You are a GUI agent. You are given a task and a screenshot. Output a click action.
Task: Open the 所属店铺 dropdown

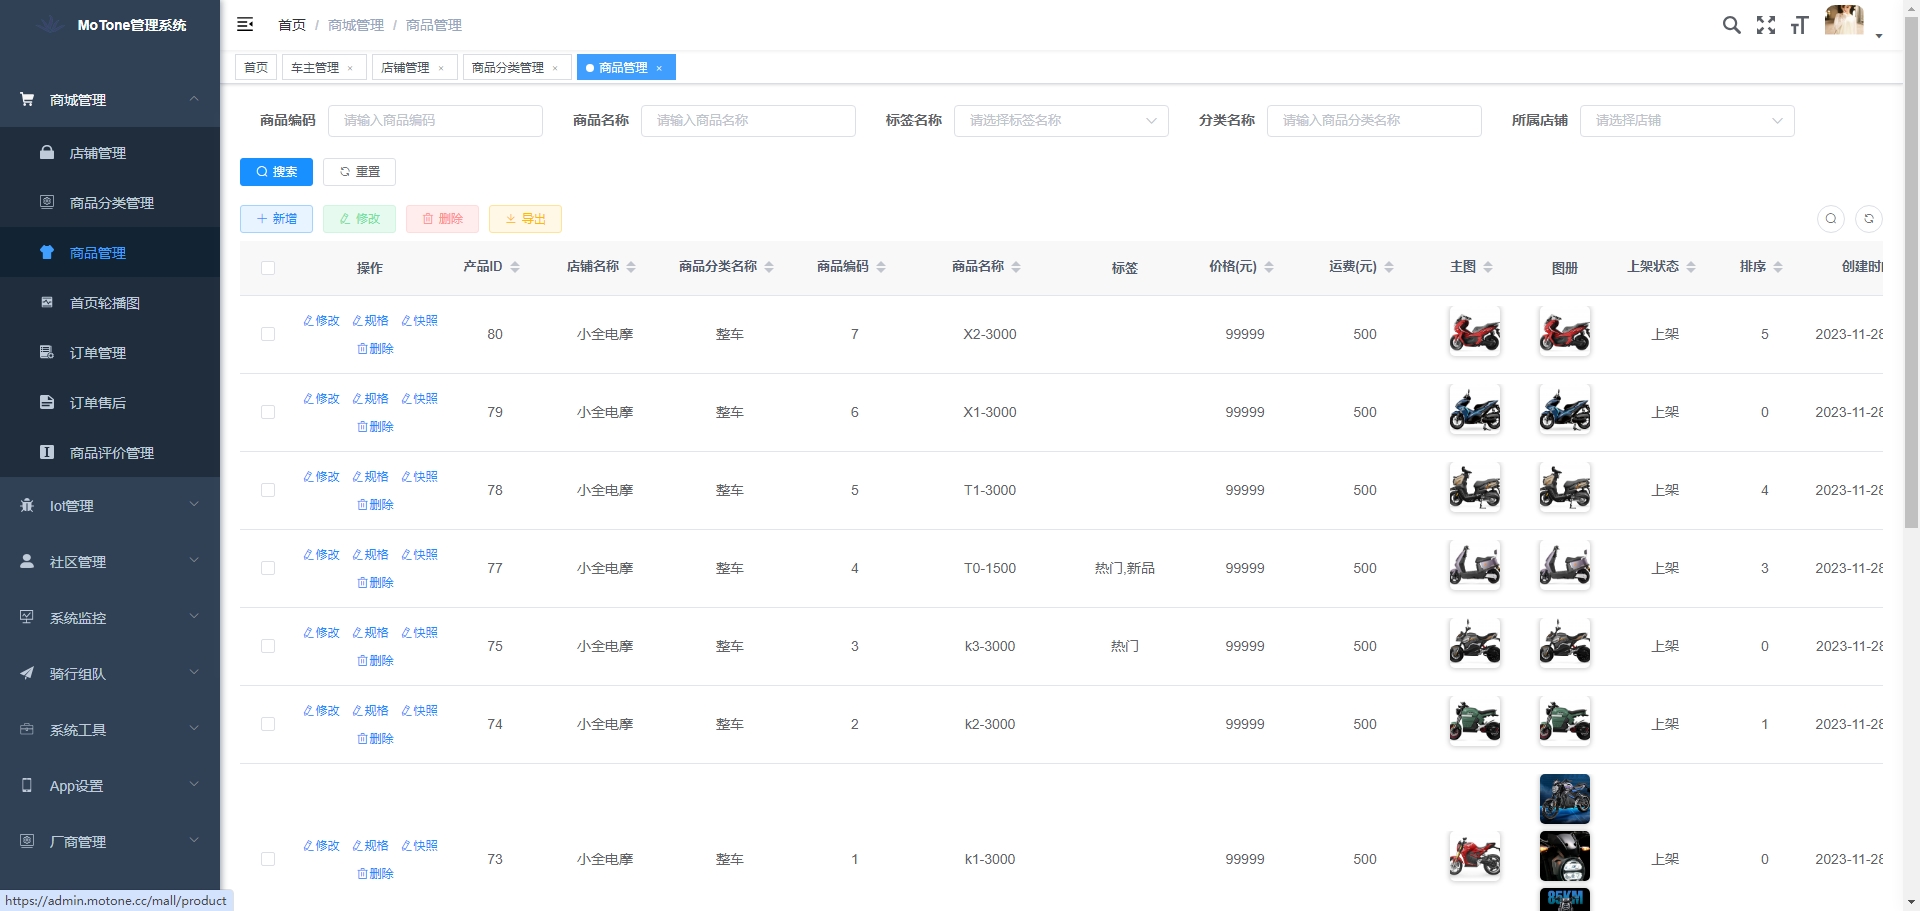coord(1687,121)
